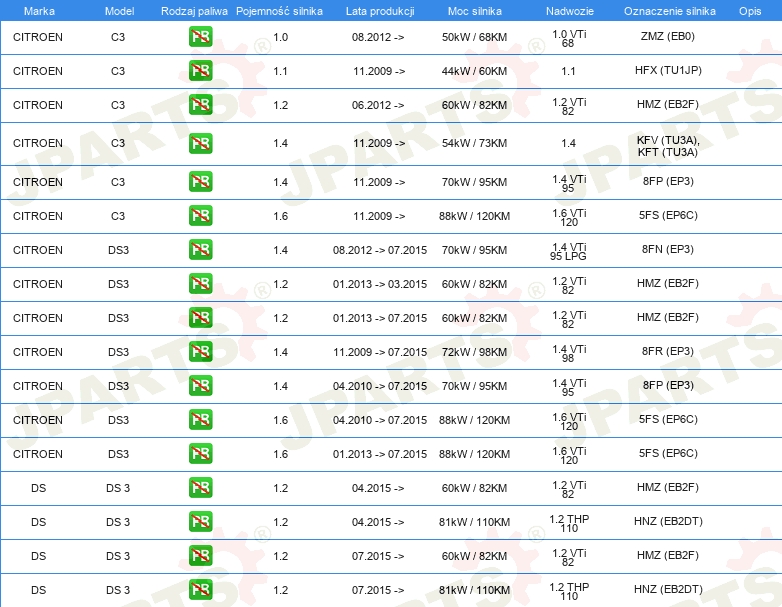Select 1.2 THP 110 in the 04.2015 row
This screenshot has height=607, width=782.
tap(569, 524)
